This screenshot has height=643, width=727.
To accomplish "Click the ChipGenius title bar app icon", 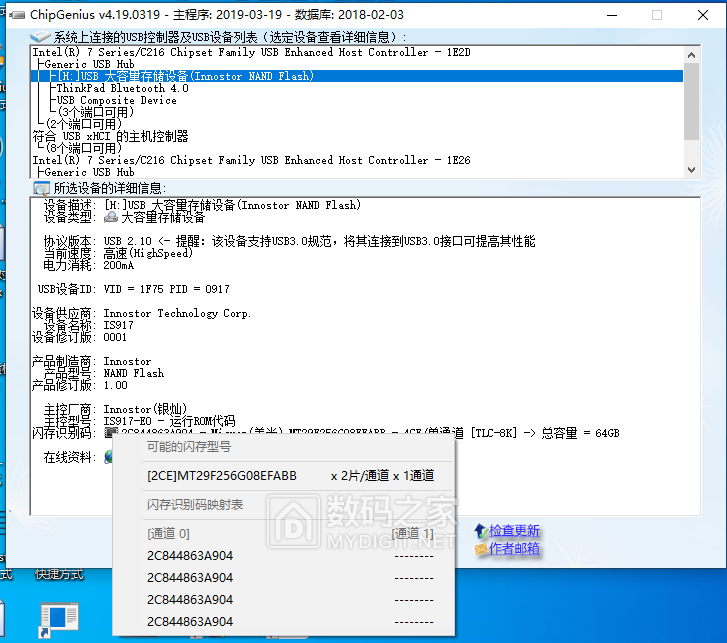I will click(16, 15).
